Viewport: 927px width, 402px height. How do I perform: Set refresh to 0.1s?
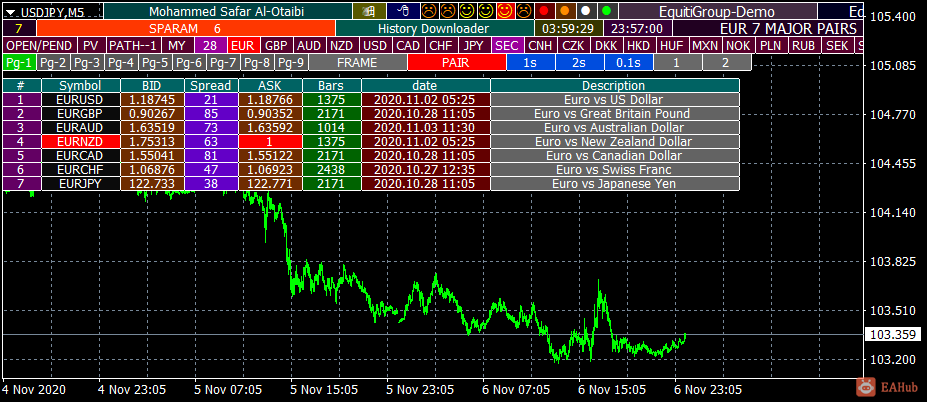(628, 62)
